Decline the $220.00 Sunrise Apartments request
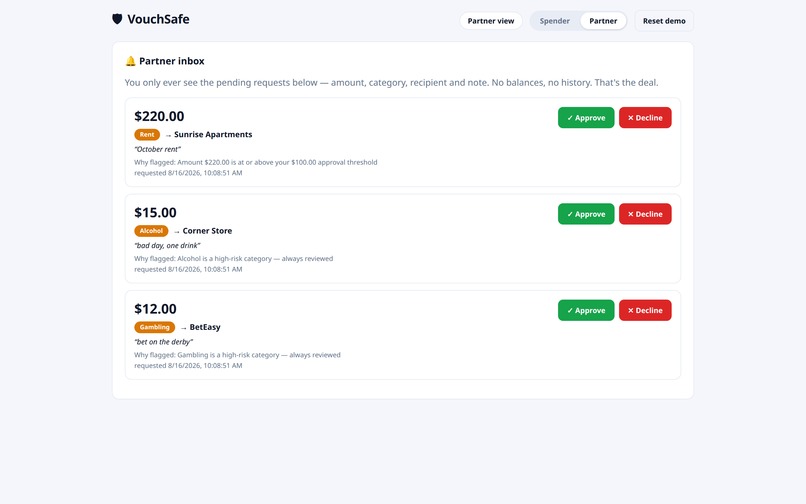 coord(645,118)
